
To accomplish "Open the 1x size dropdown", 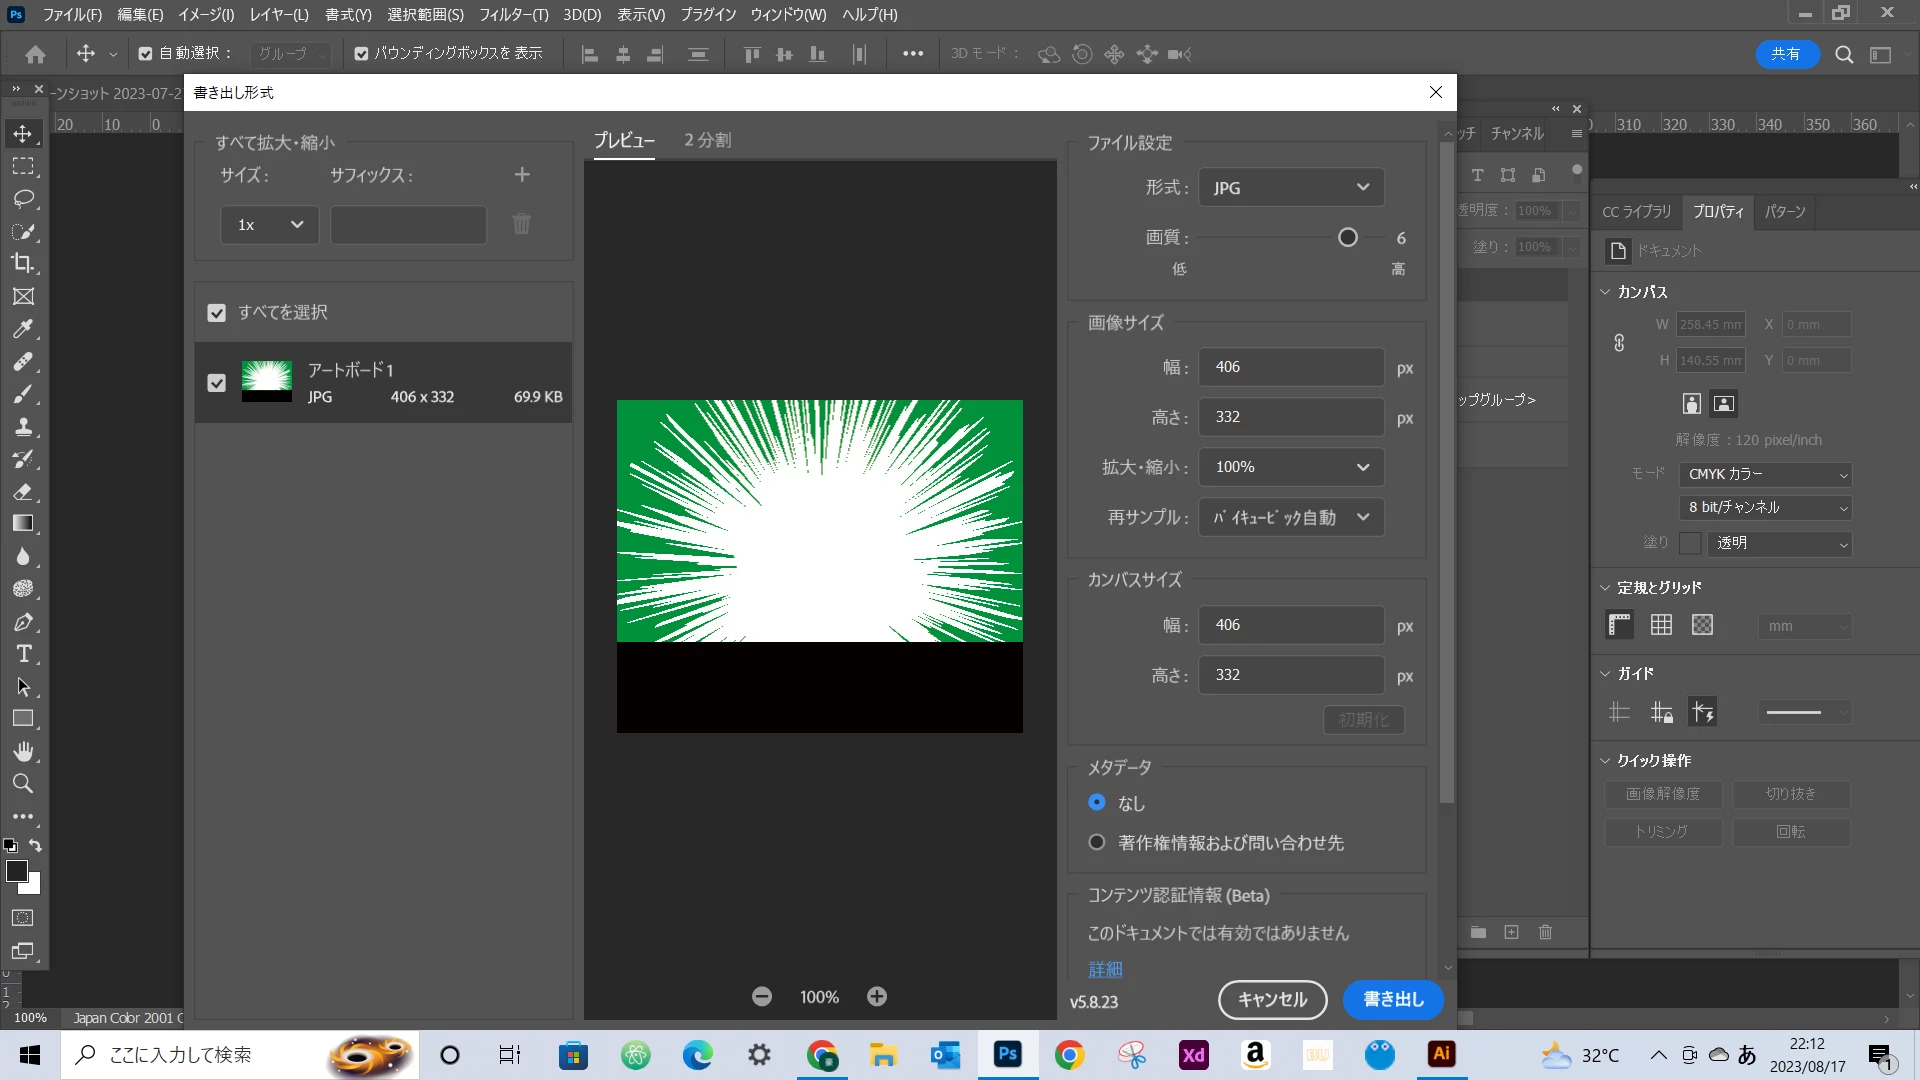I will coord(269,225).
